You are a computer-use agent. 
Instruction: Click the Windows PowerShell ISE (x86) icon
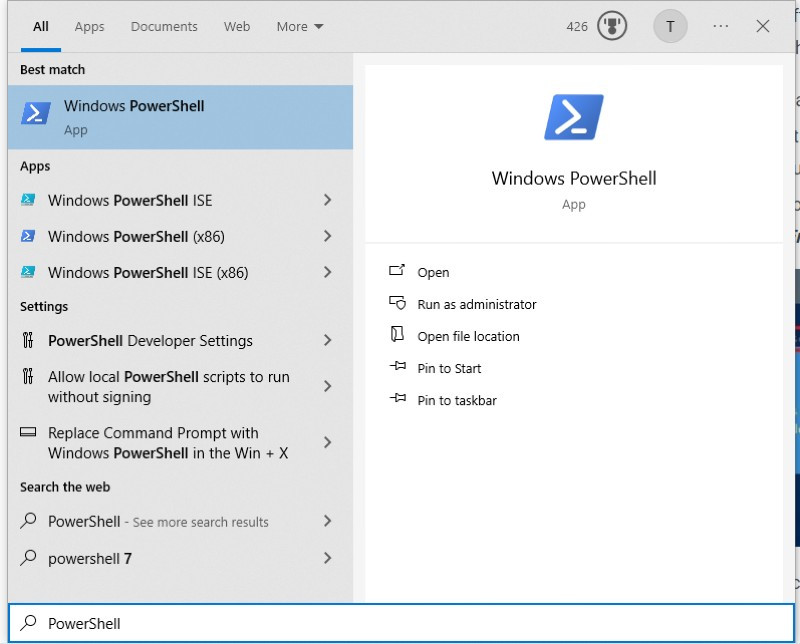click(x=28, y=272)
